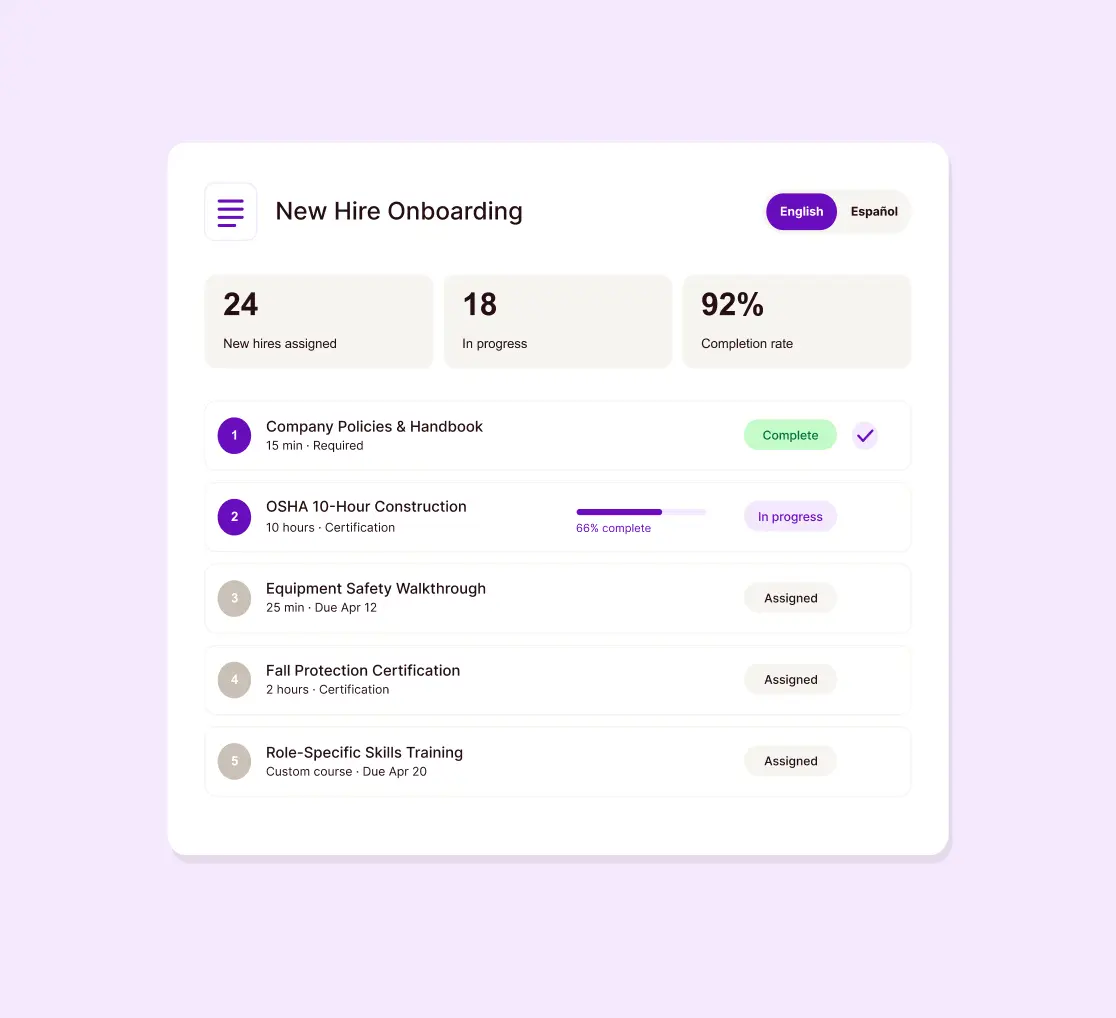Click the gray step 4 circle
Screen dimensions: 1116x1018
234,680
